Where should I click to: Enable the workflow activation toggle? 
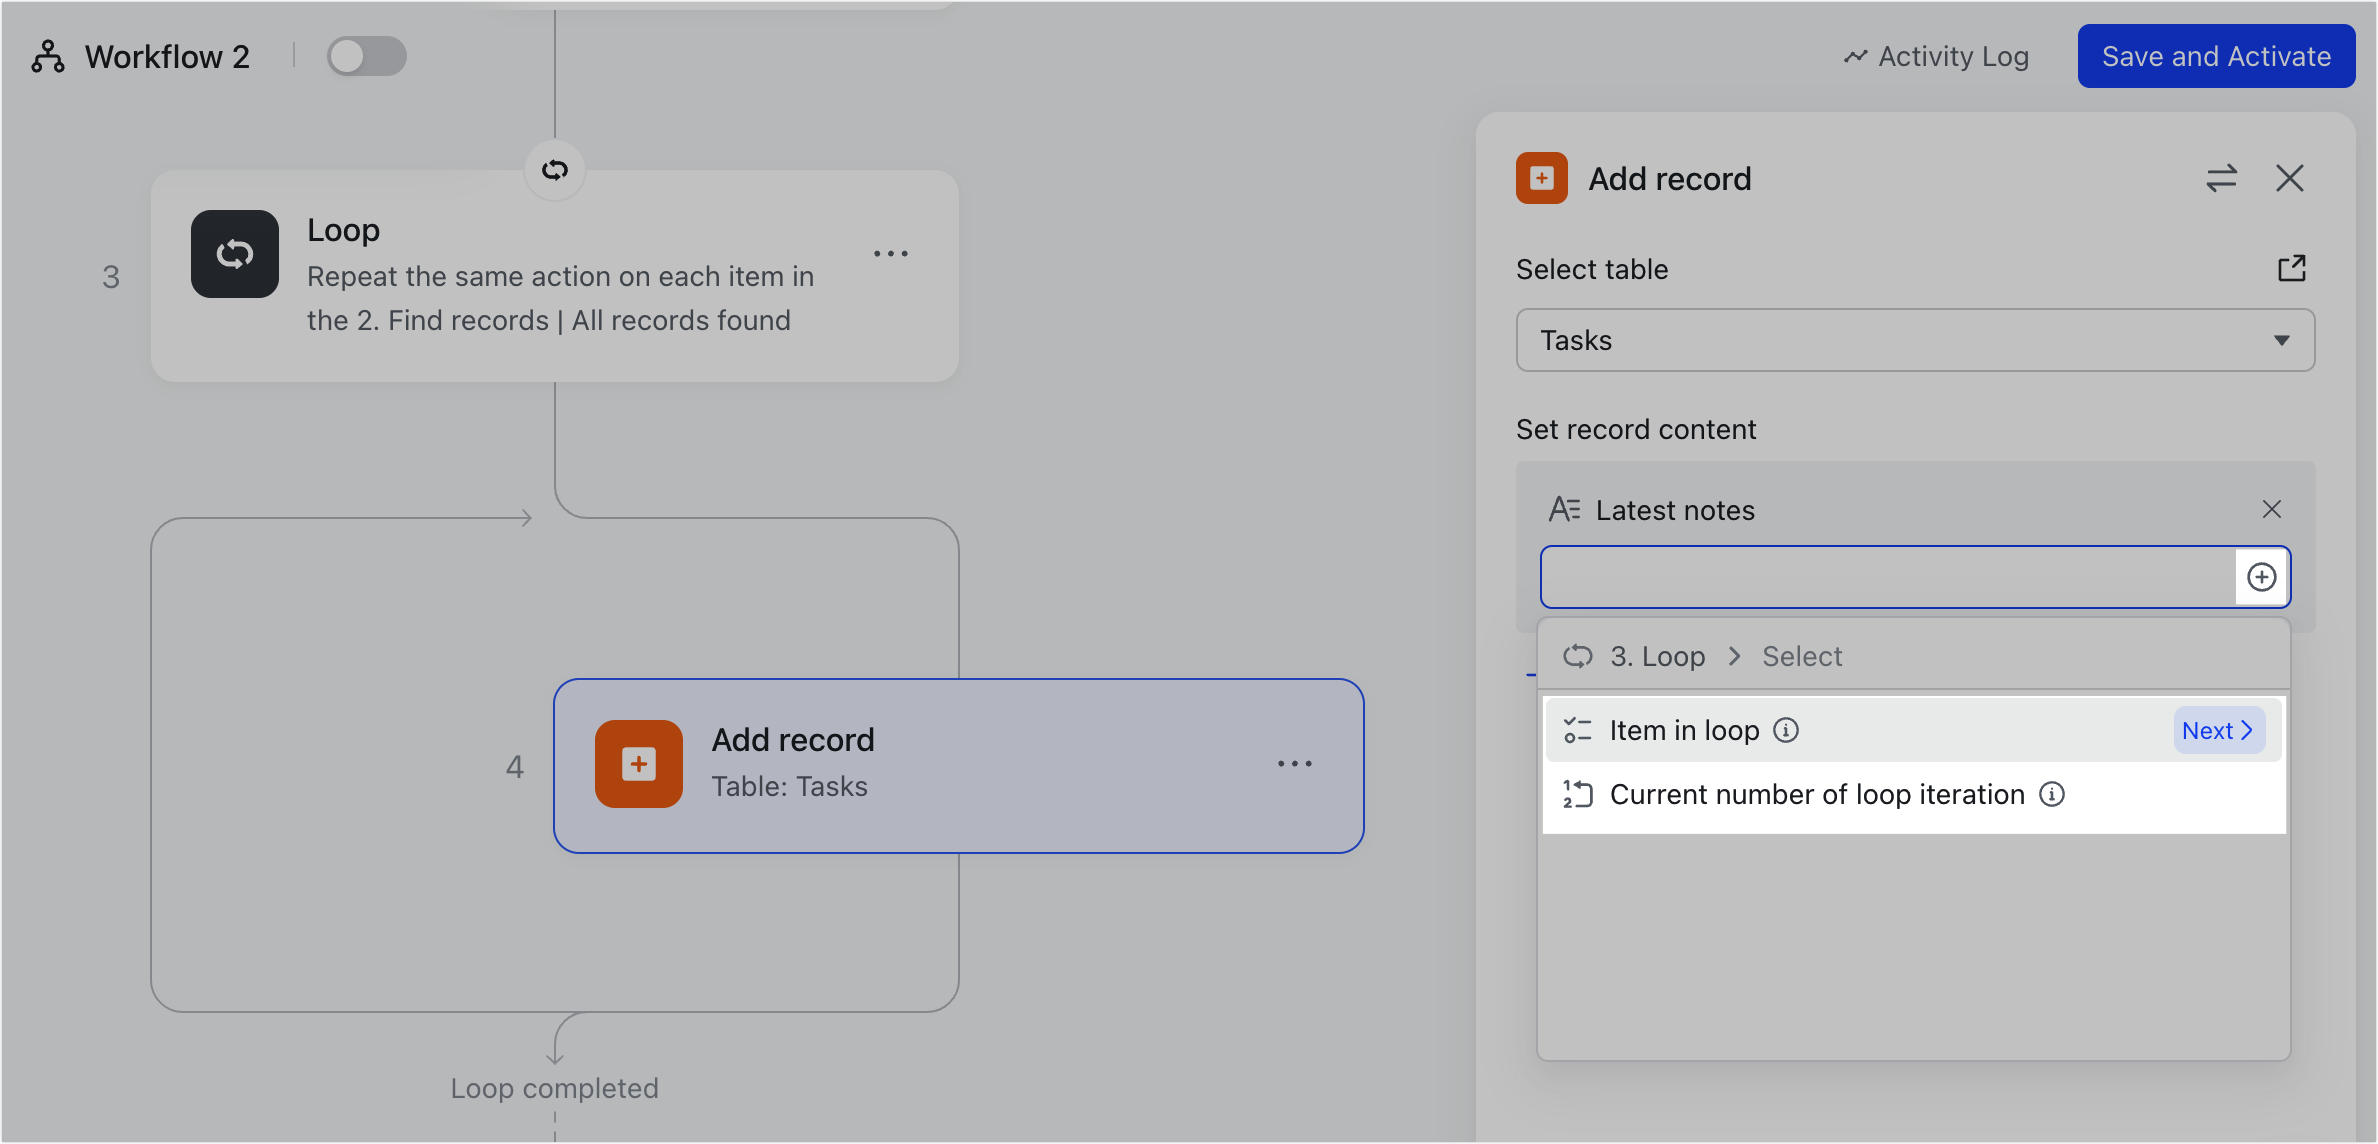point(366,56)
